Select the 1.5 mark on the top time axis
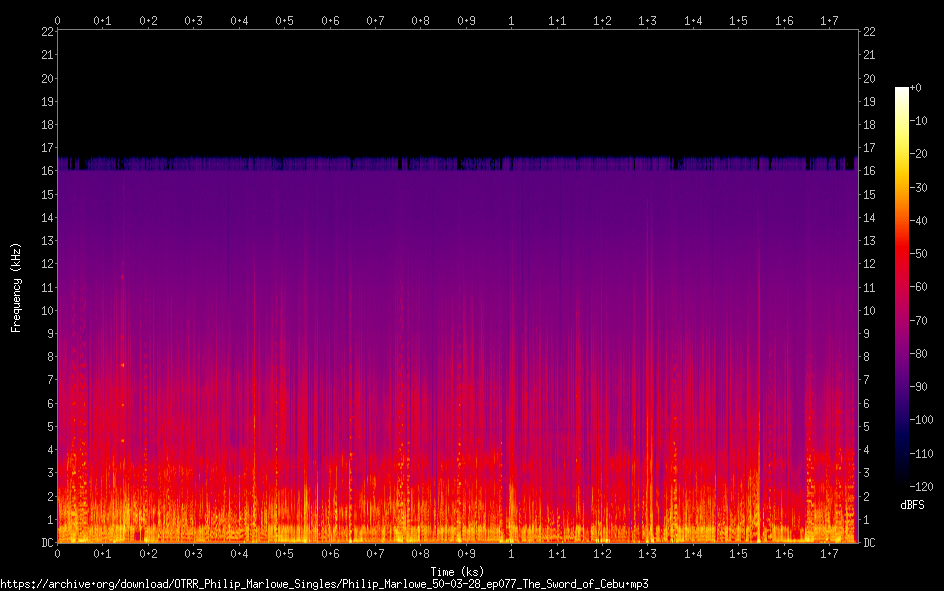The image size is (944, 591). [738, 20]
